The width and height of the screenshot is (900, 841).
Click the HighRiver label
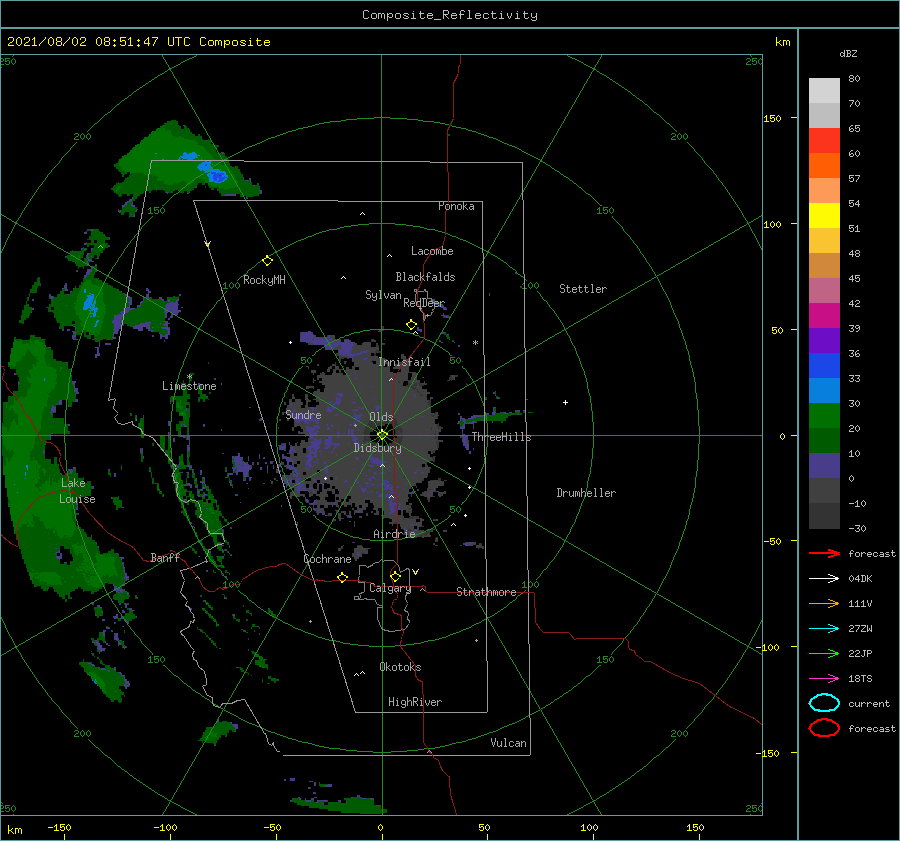(415, 702)
